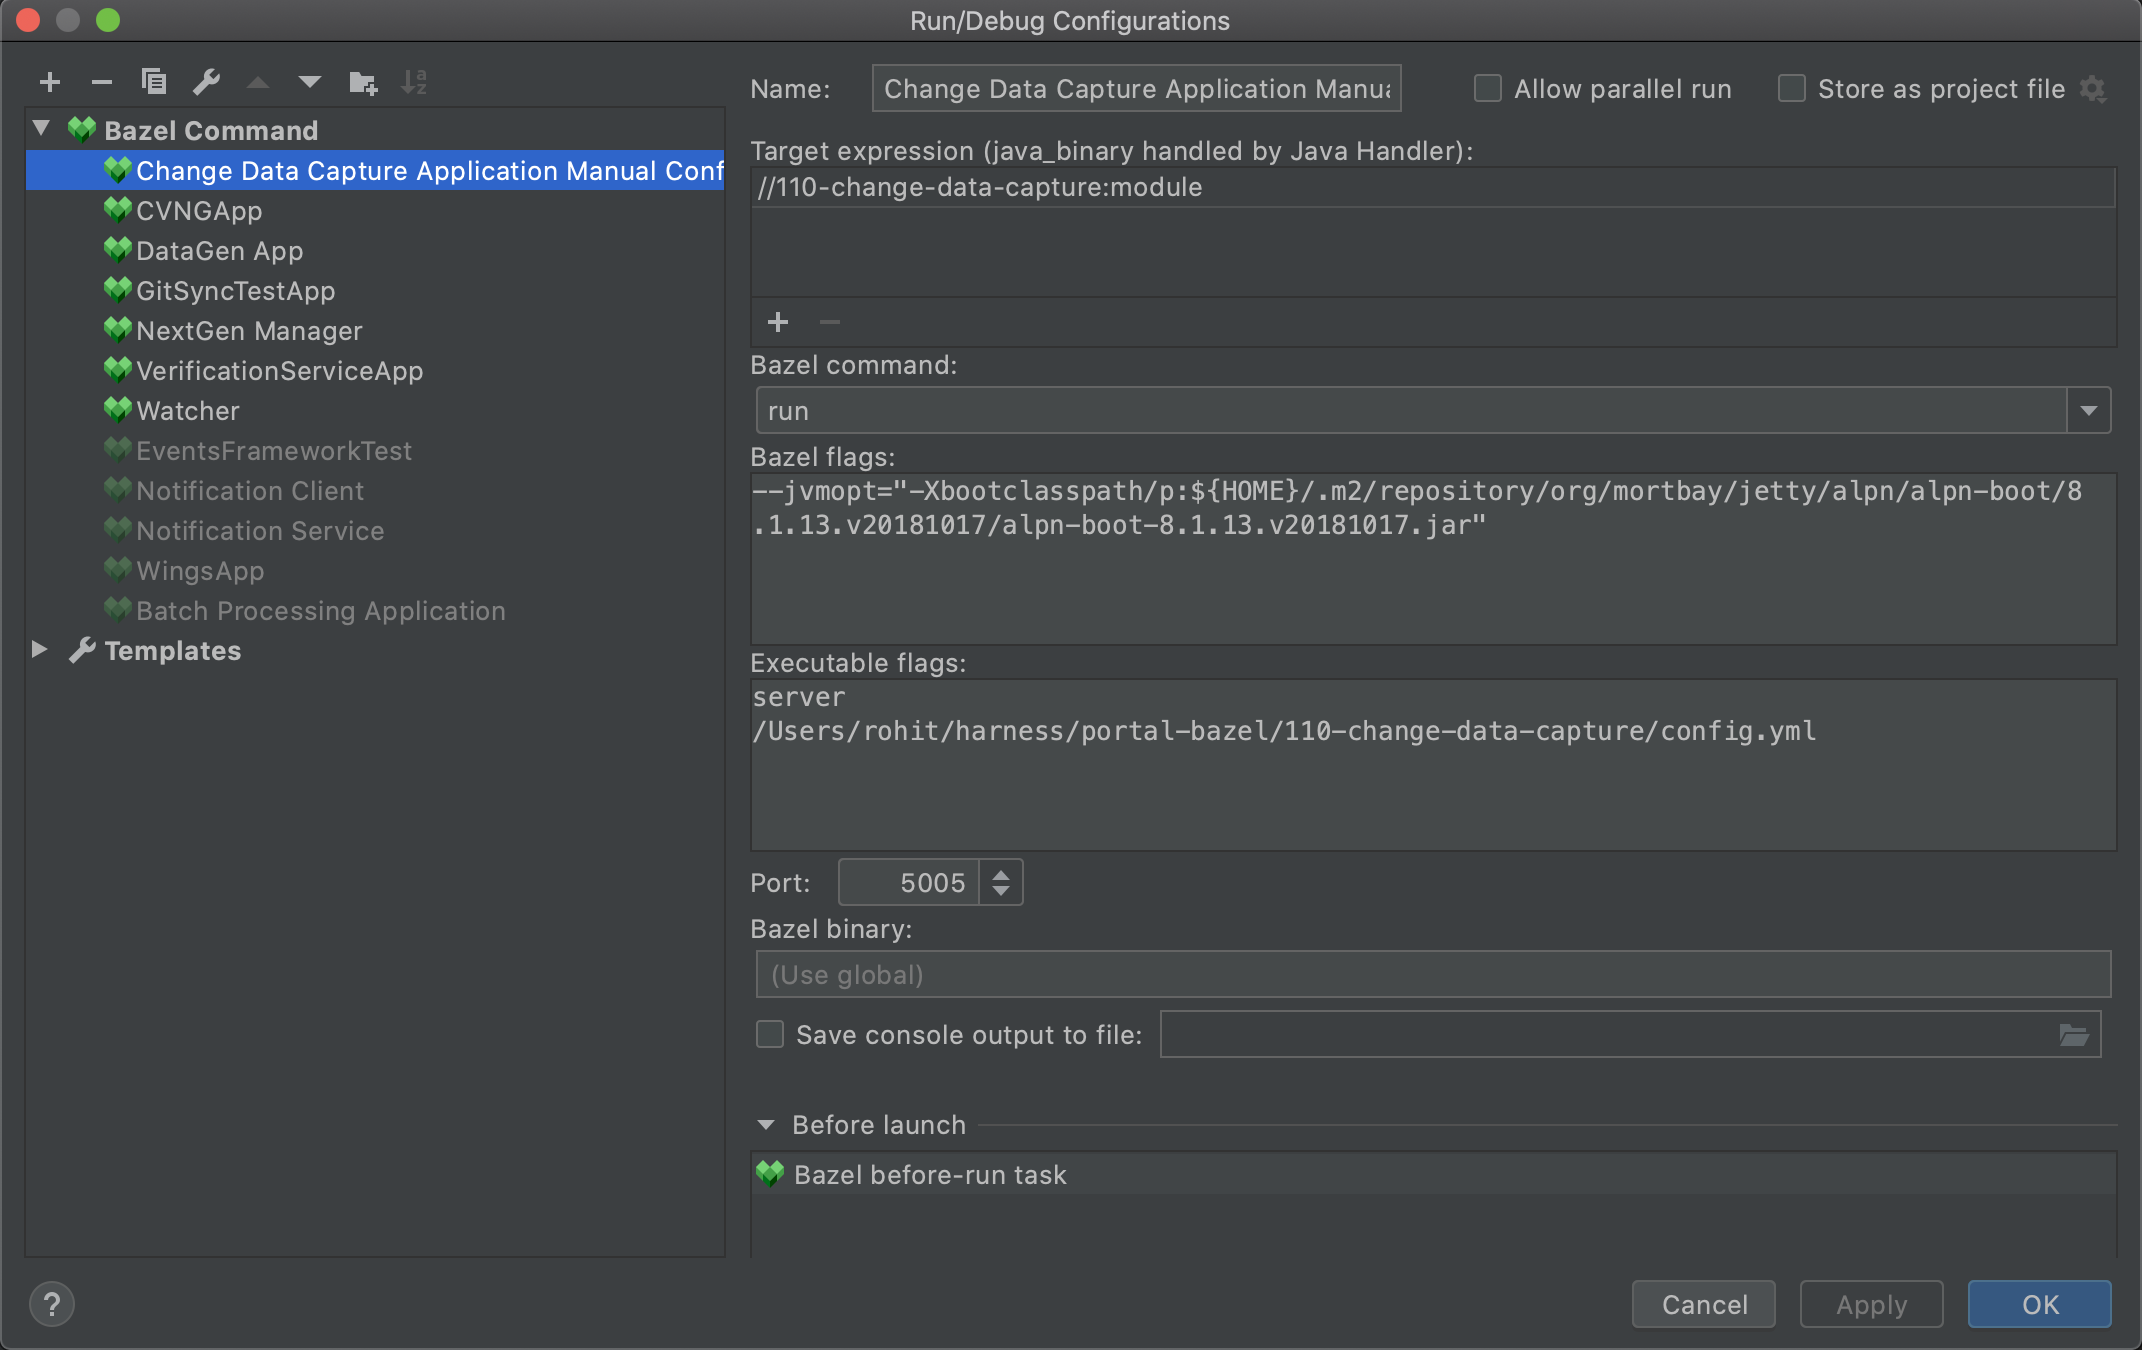Screen dimensions: 2142x1350
Task: Increase the debug port value
Action: (1001, 874)
